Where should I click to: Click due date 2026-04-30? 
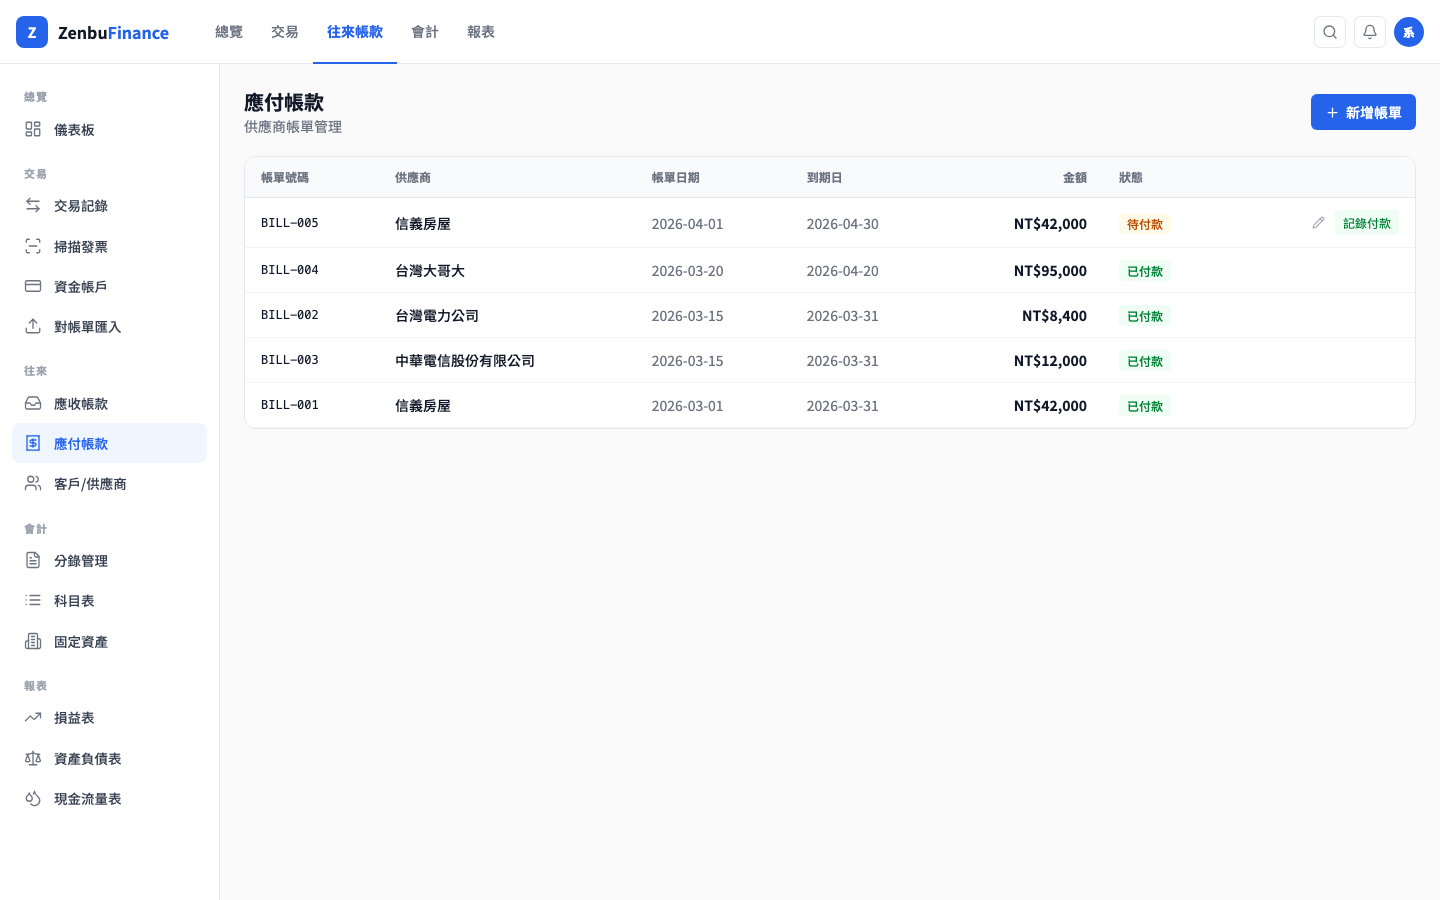pos(843,224)
